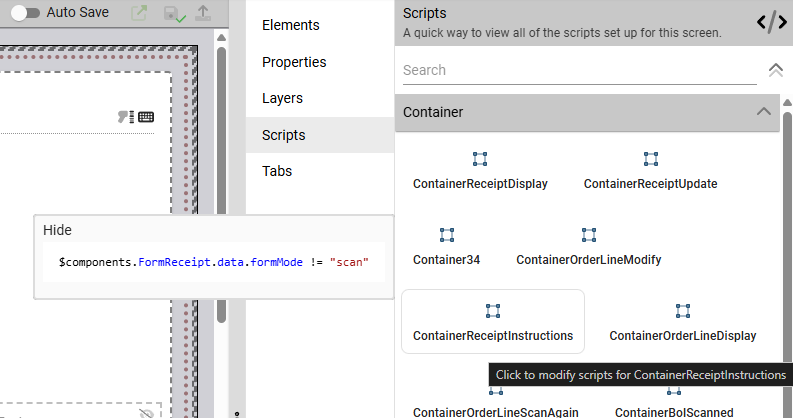The image size is (793, 418).
Task: Switch to the Properties tab
Action: [294, 62]
